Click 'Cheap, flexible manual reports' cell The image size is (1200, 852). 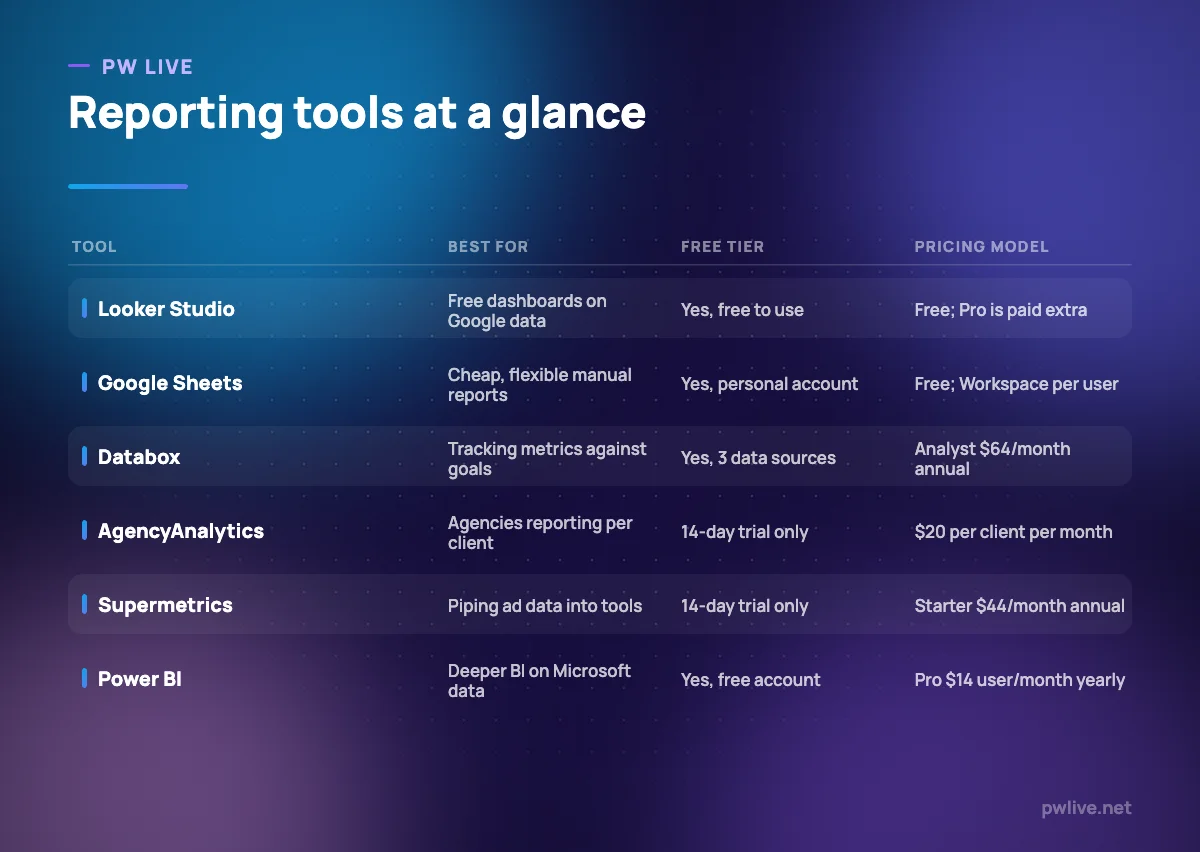(x=540, y=384)
